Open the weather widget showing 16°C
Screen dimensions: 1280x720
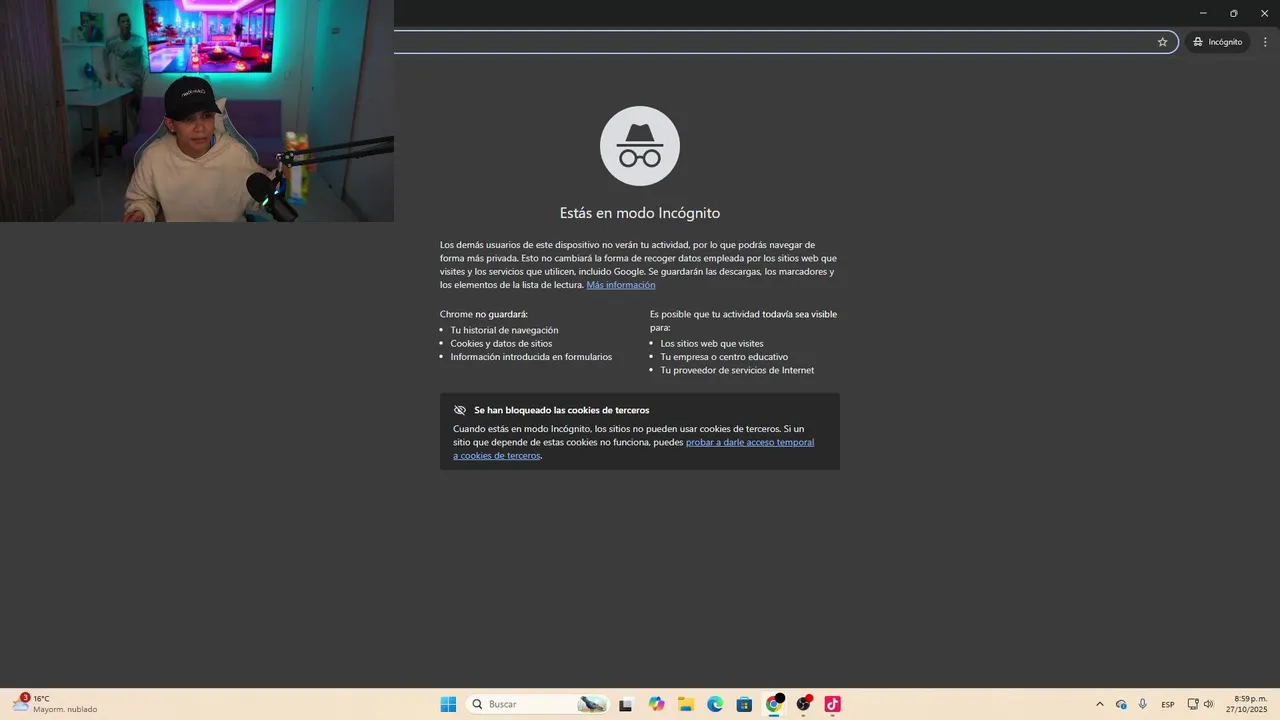(55, 704)
